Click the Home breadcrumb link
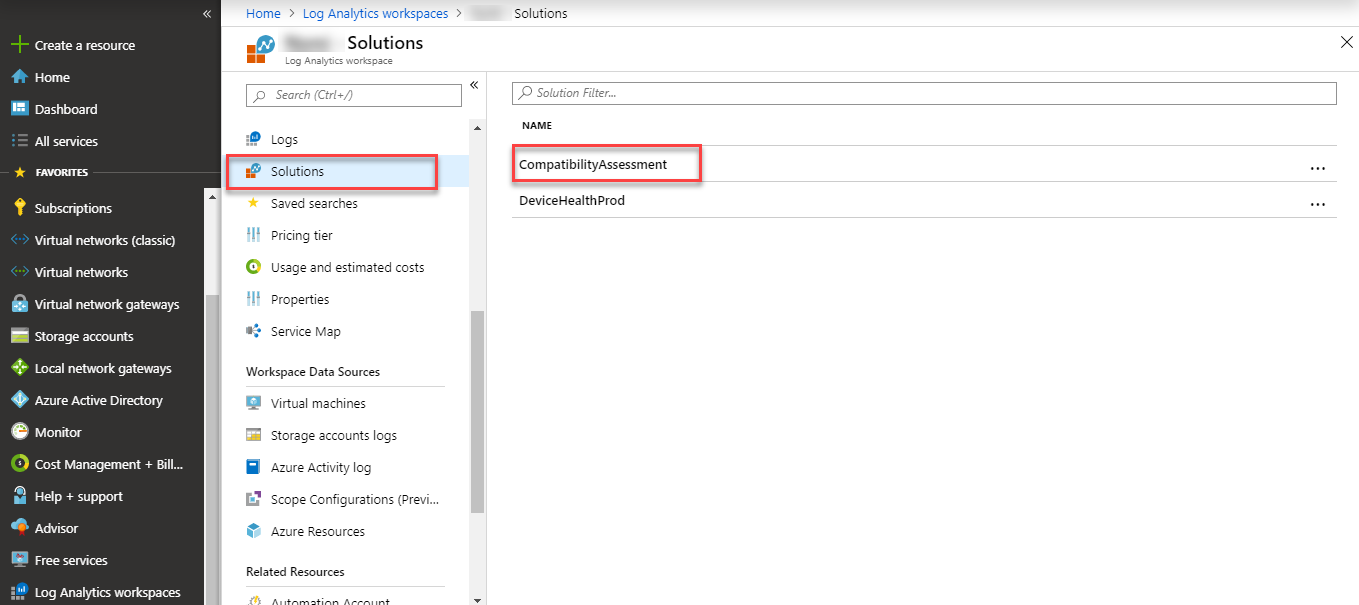 (x=263, y=14)
